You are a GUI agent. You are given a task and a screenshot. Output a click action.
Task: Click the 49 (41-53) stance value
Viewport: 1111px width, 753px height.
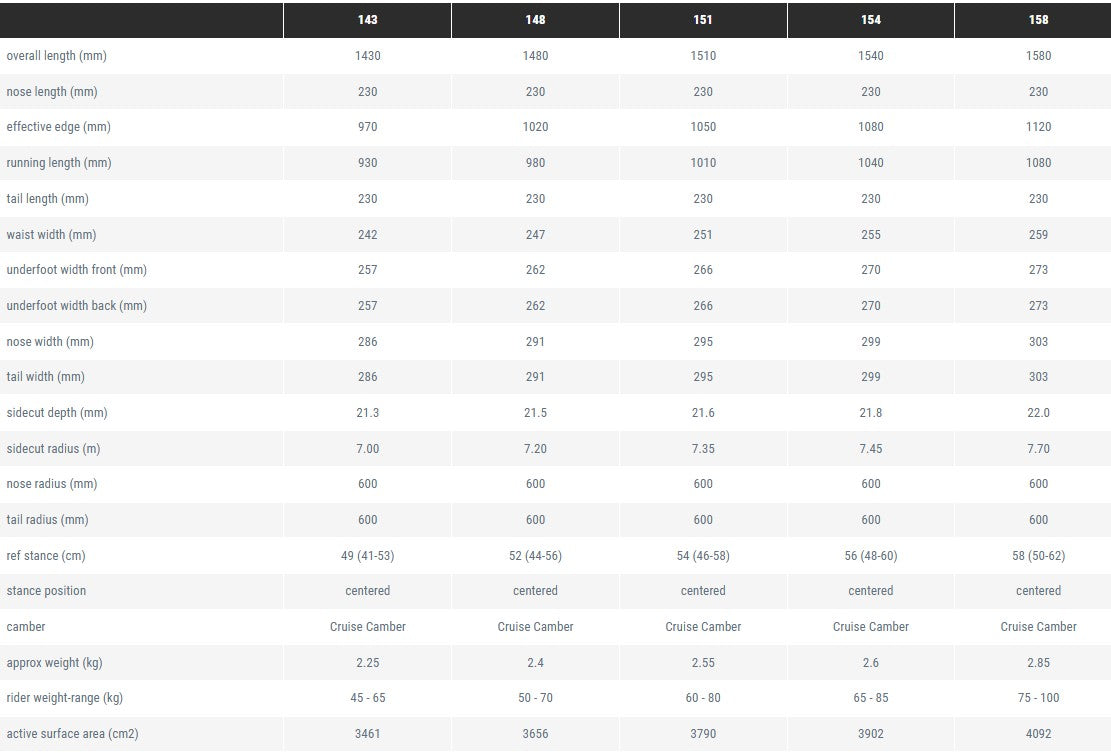click(367, 555)
